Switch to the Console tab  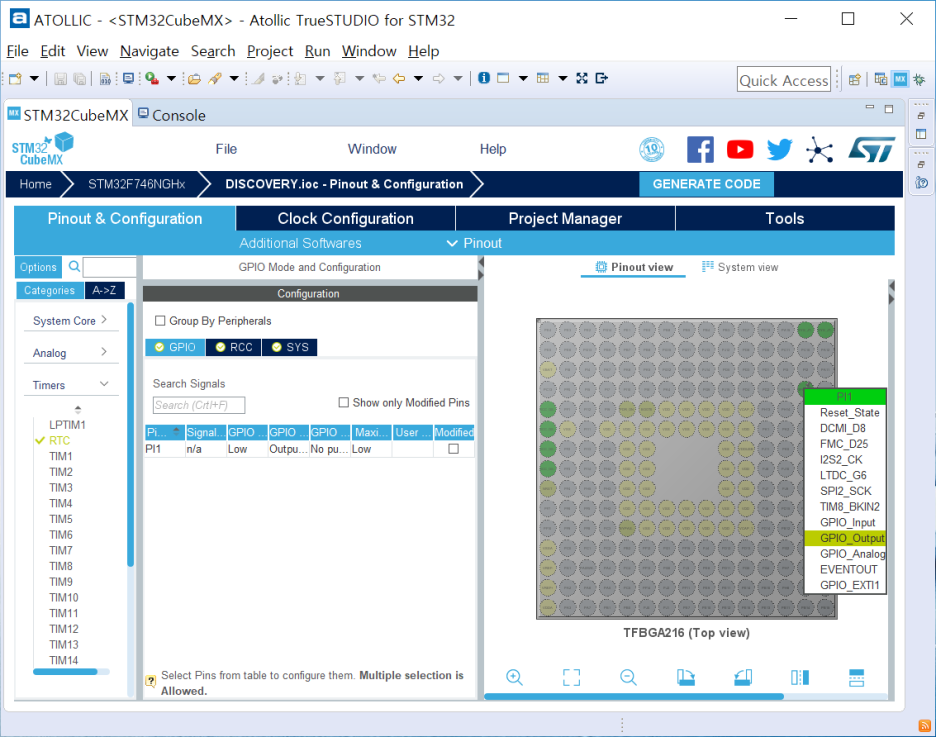pos(172,115)
